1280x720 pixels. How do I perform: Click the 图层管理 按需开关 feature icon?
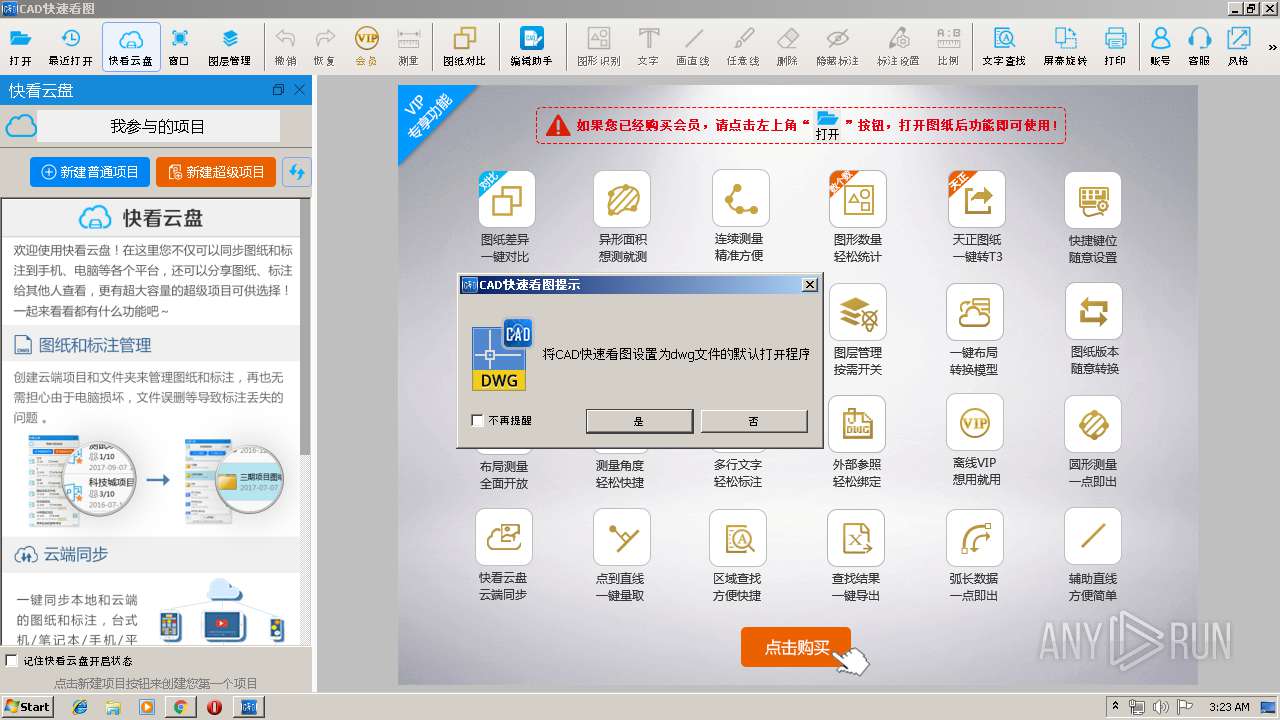click(x=858, y=312)
